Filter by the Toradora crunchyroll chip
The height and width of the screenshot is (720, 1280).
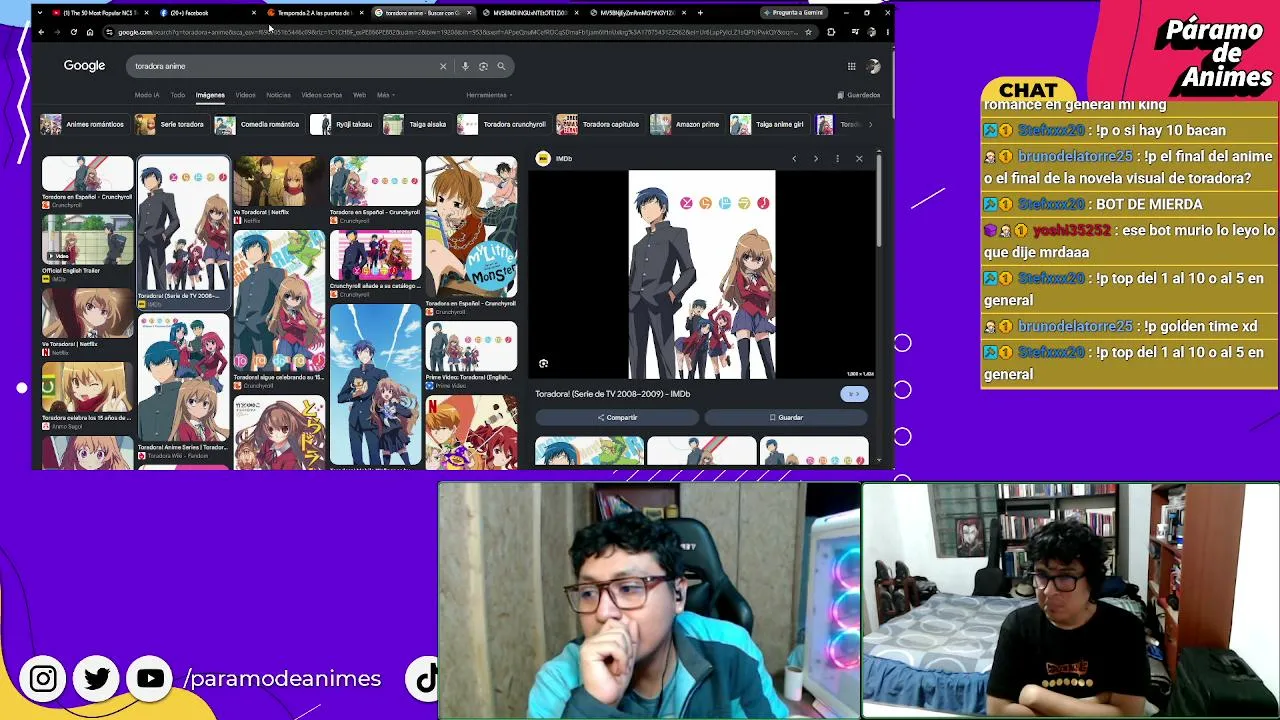click(502, 124)
